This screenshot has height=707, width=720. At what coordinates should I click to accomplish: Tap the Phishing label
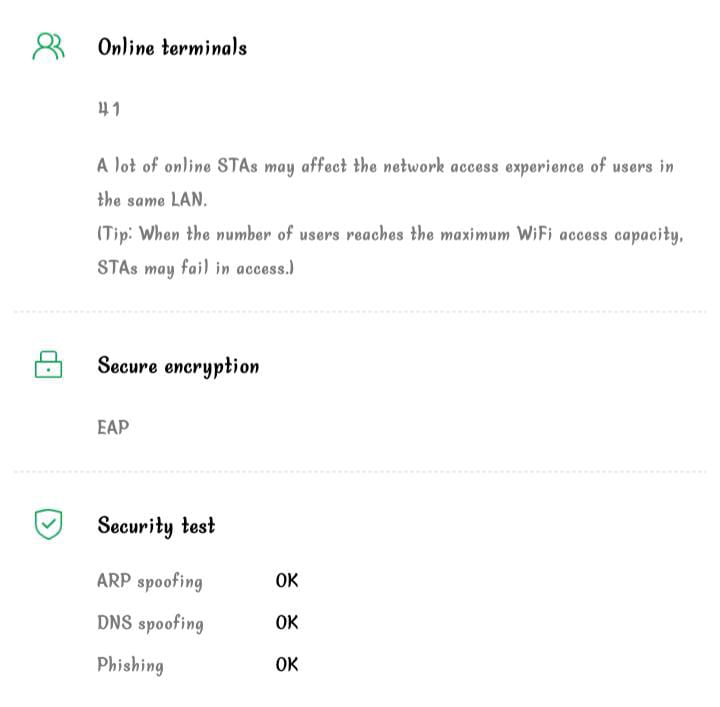point(130,665)
